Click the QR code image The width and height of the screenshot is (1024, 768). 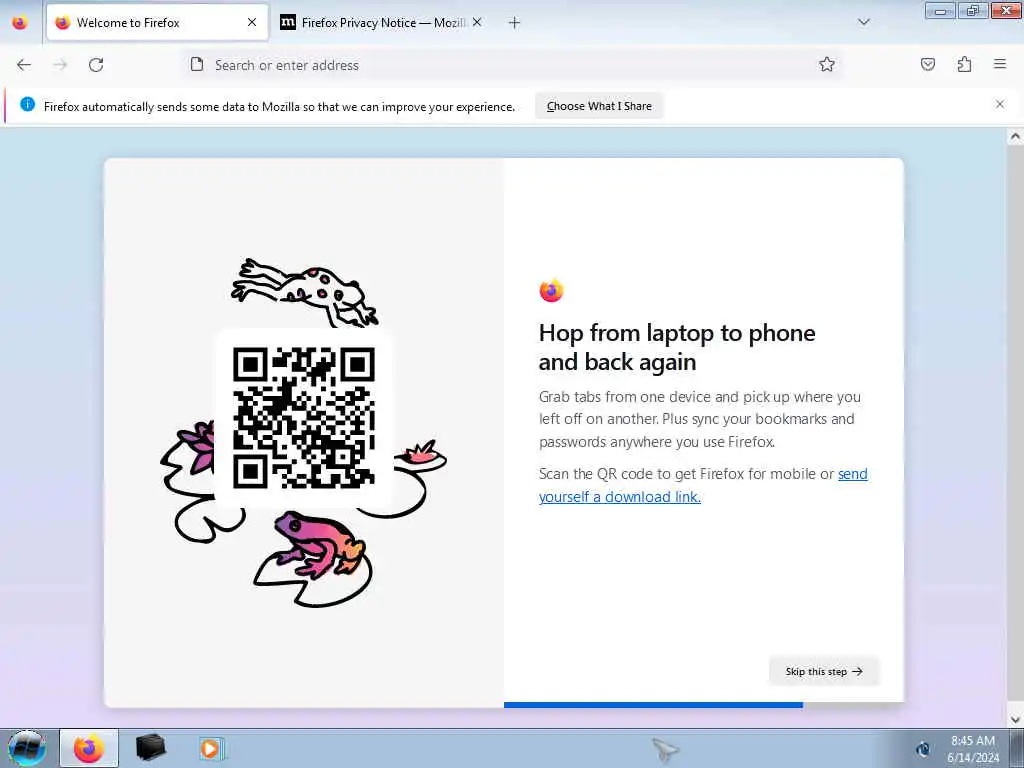tap(304, 418)
